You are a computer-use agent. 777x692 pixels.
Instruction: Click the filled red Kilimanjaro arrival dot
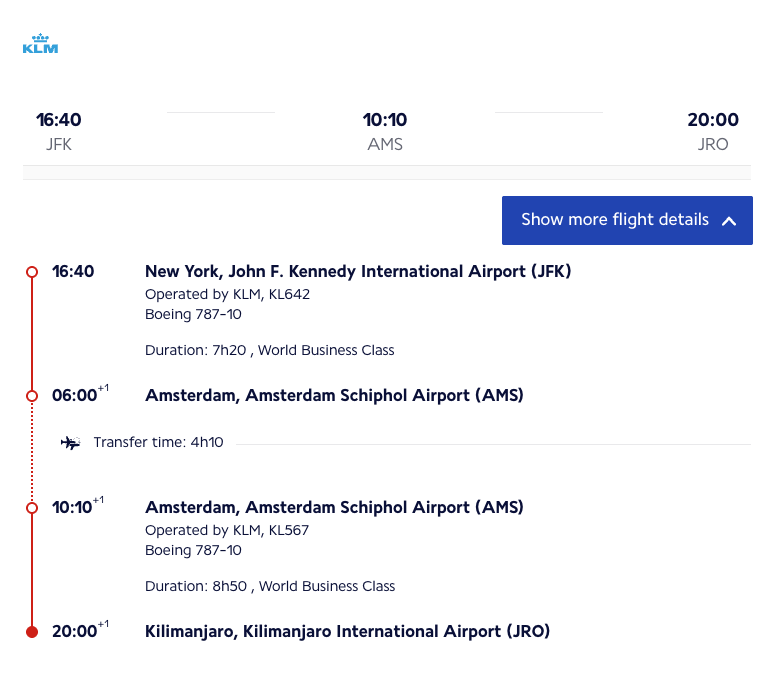32,631
